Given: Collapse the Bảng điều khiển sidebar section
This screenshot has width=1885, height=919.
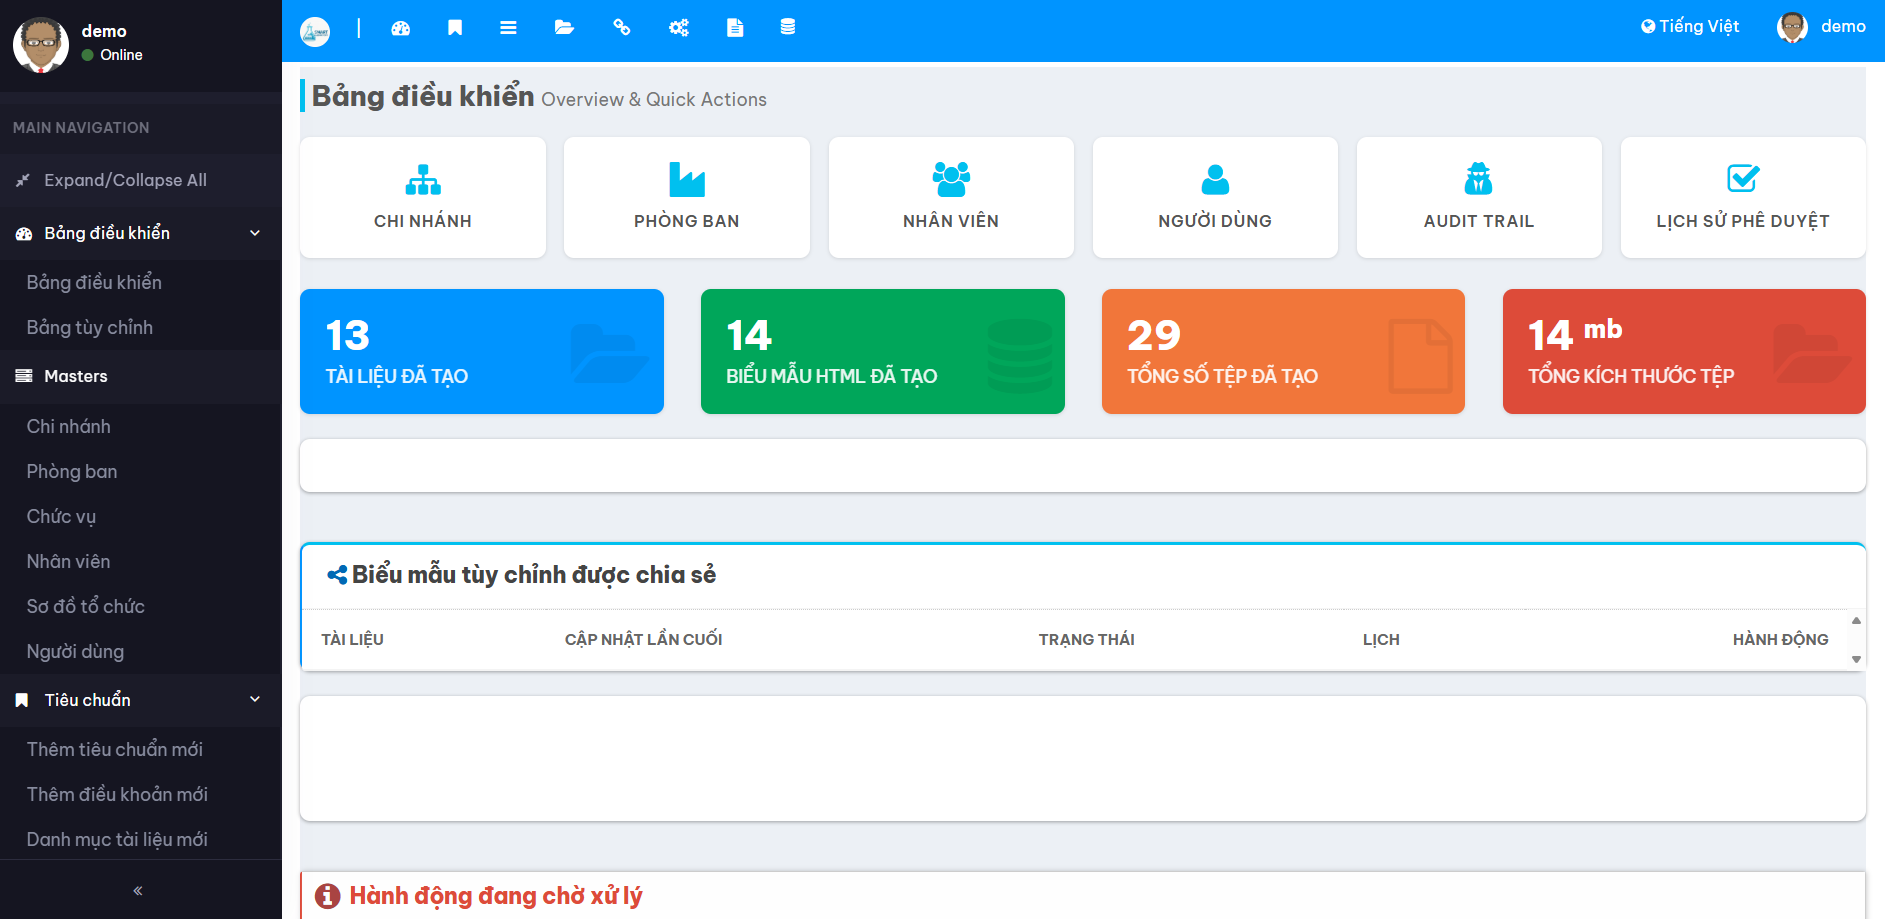Looking at the screenshot, I should pos(254,233).
